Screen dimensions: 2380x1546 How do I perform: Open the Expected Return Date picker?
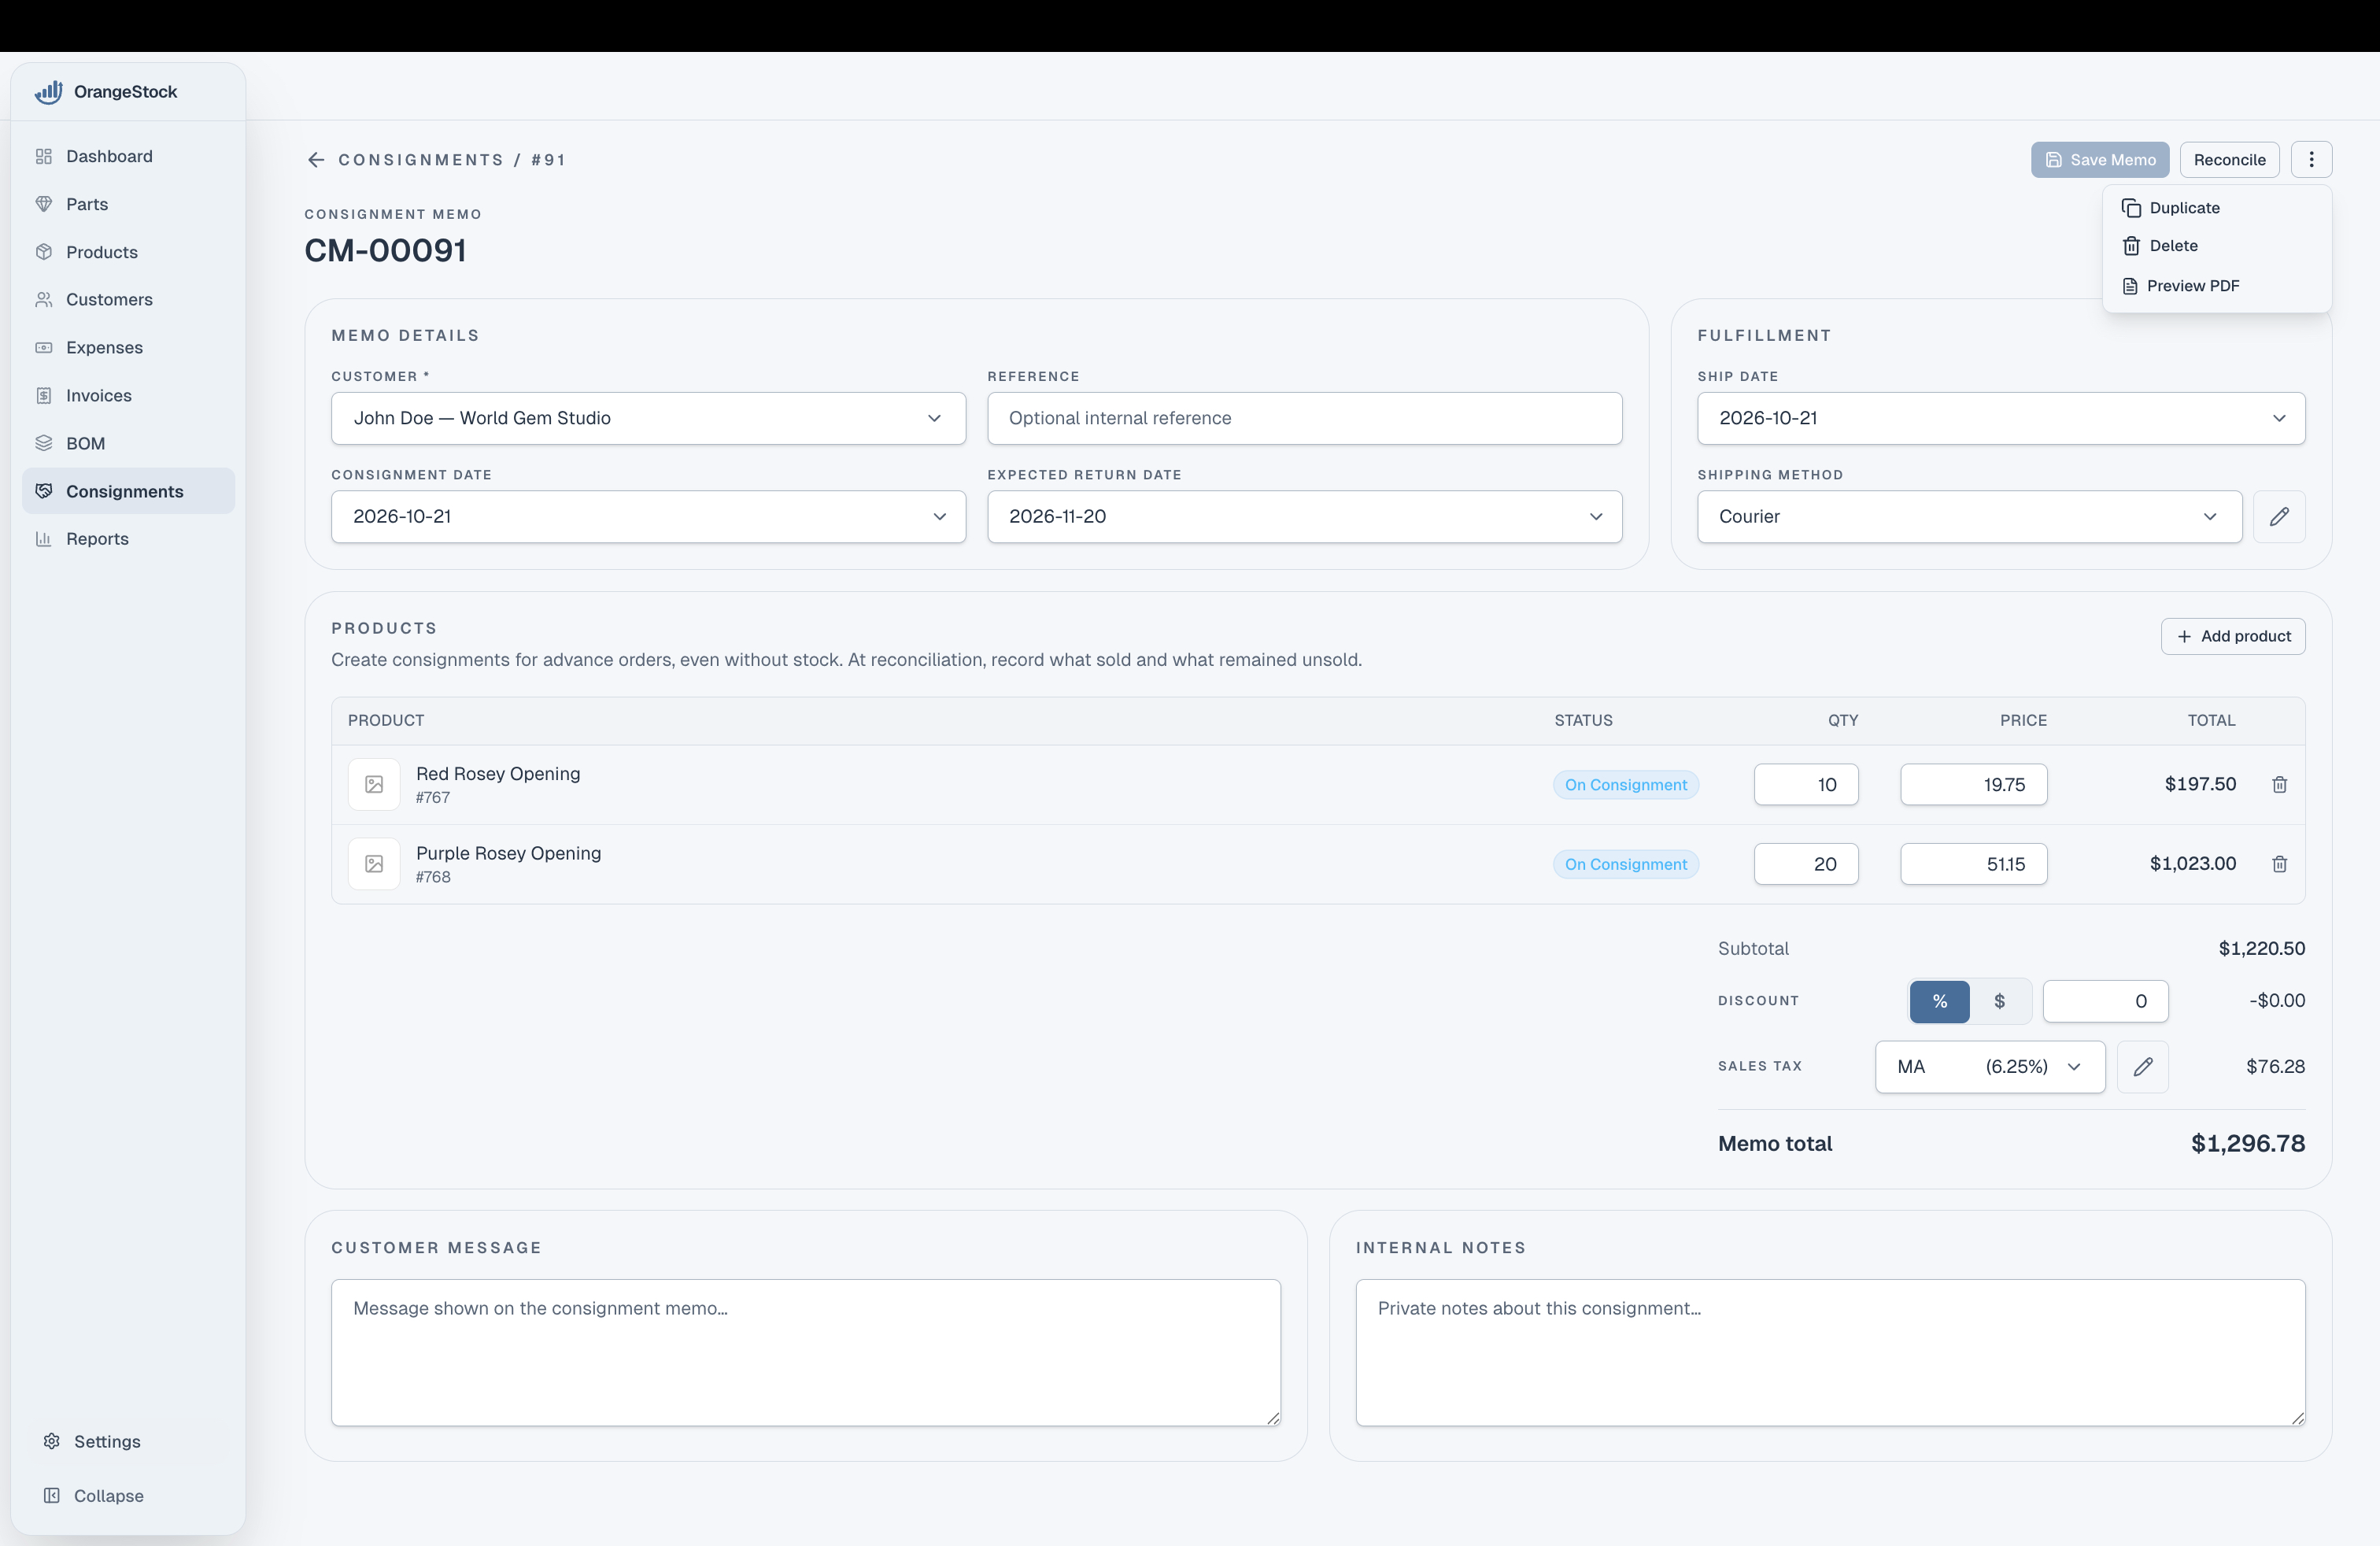[1304, 517]
